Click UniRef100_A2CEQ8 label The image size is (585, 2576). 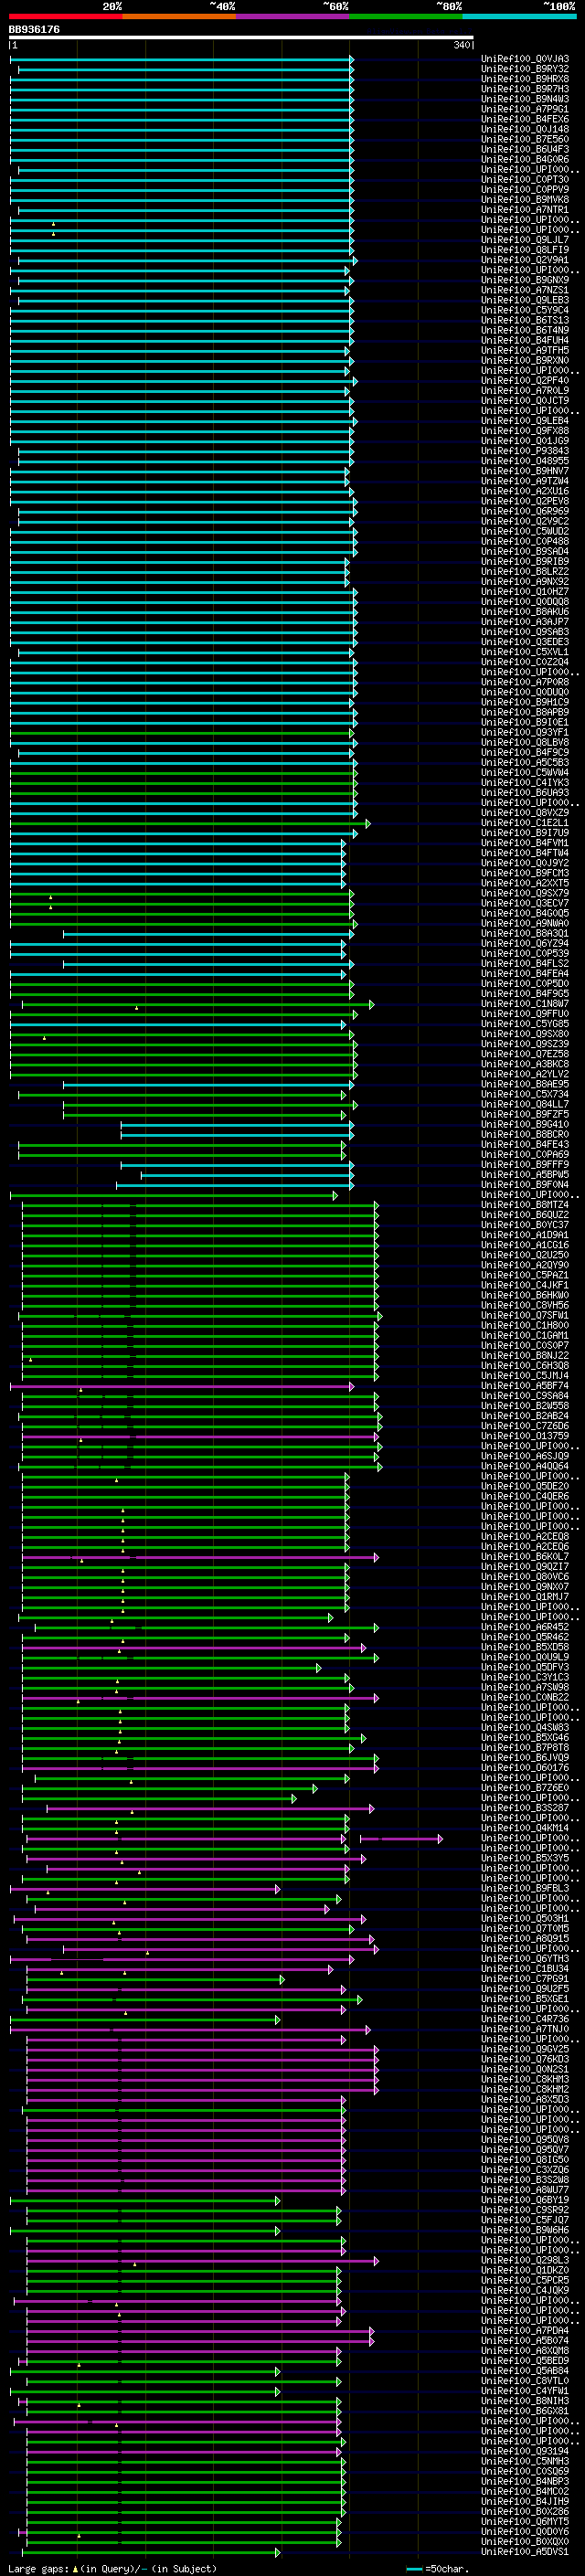point(525,1537)
